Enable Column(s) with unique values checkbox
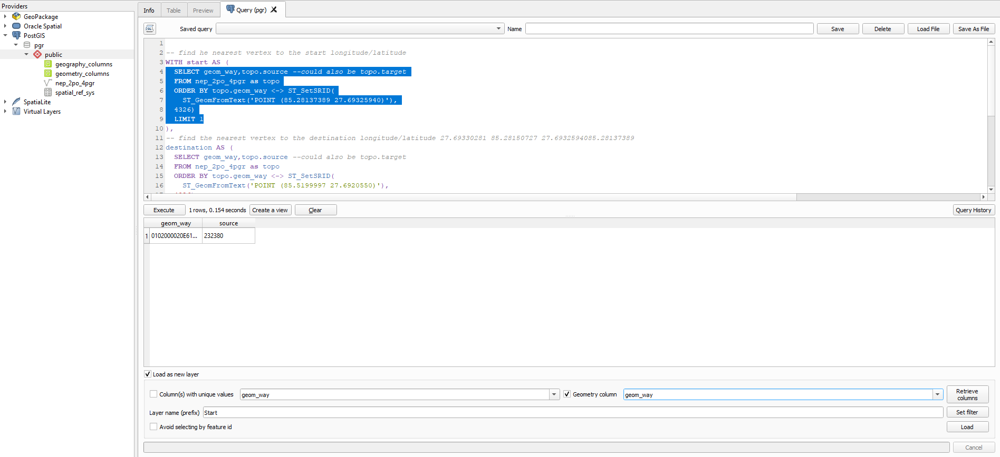 pyautogui.click(x=154, y=394)
